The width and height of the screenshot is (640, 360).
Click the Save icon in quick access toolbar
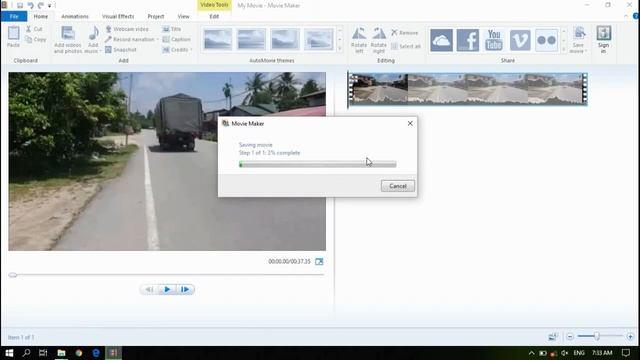pyautogui.click(x=20, y=5)
